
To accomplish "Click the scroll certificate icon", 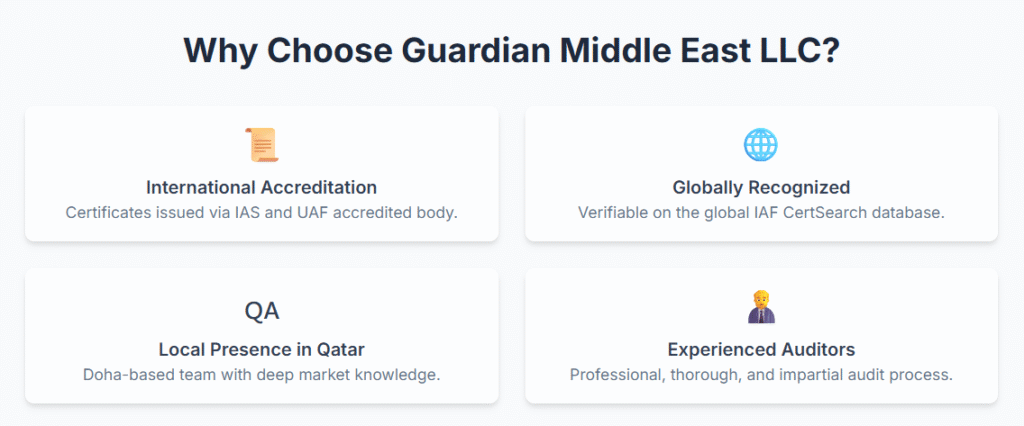I will (261, 145).
